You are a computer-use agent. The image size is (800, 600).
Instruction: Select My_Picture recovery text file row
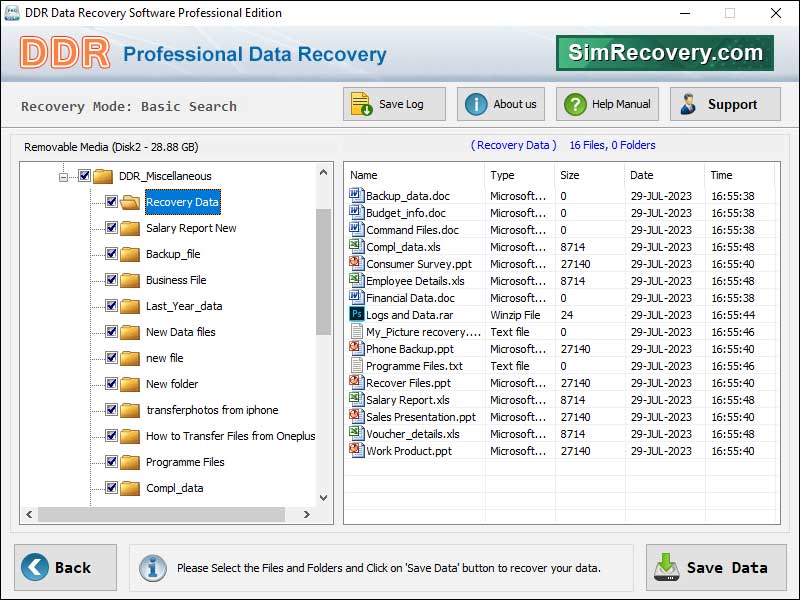pos(560,332)
